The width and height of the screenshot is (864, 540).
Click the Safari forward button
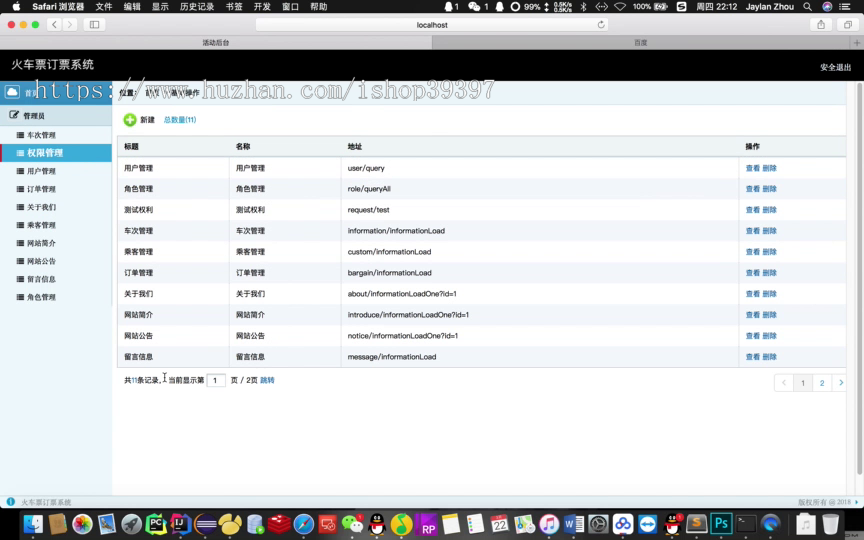69,24
